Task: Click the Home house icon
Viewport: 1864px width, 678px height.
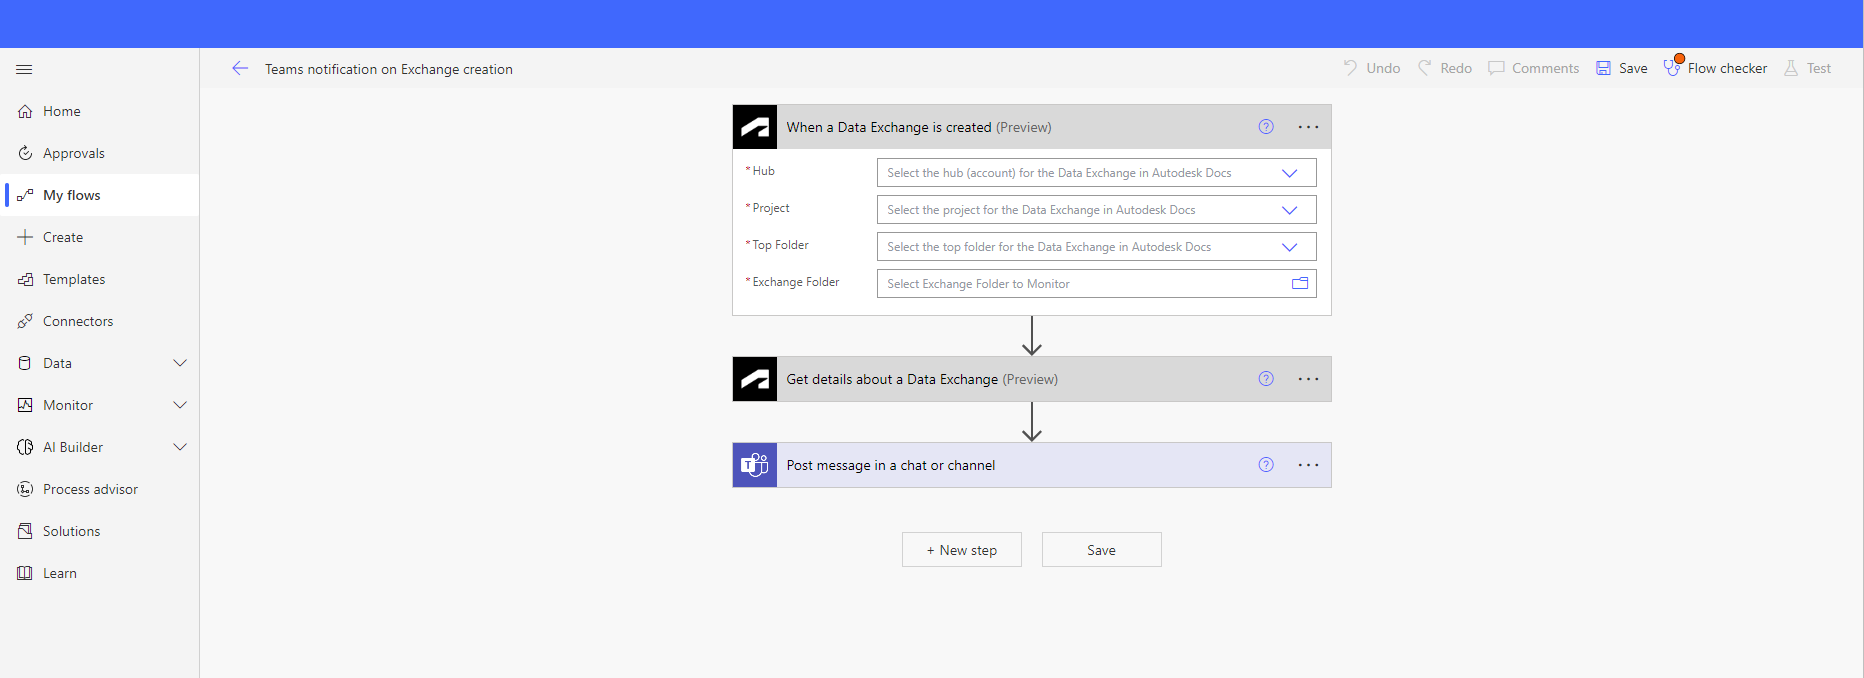Action: (x=25, y=111)
